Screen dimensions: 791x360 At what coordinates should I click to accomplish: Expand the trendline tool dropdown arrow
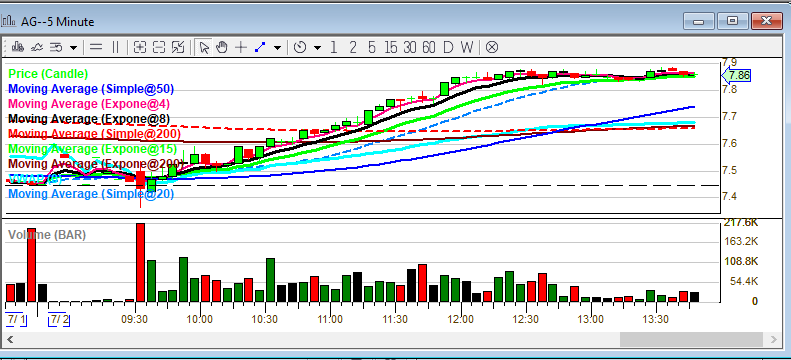(x=277, y=48)
